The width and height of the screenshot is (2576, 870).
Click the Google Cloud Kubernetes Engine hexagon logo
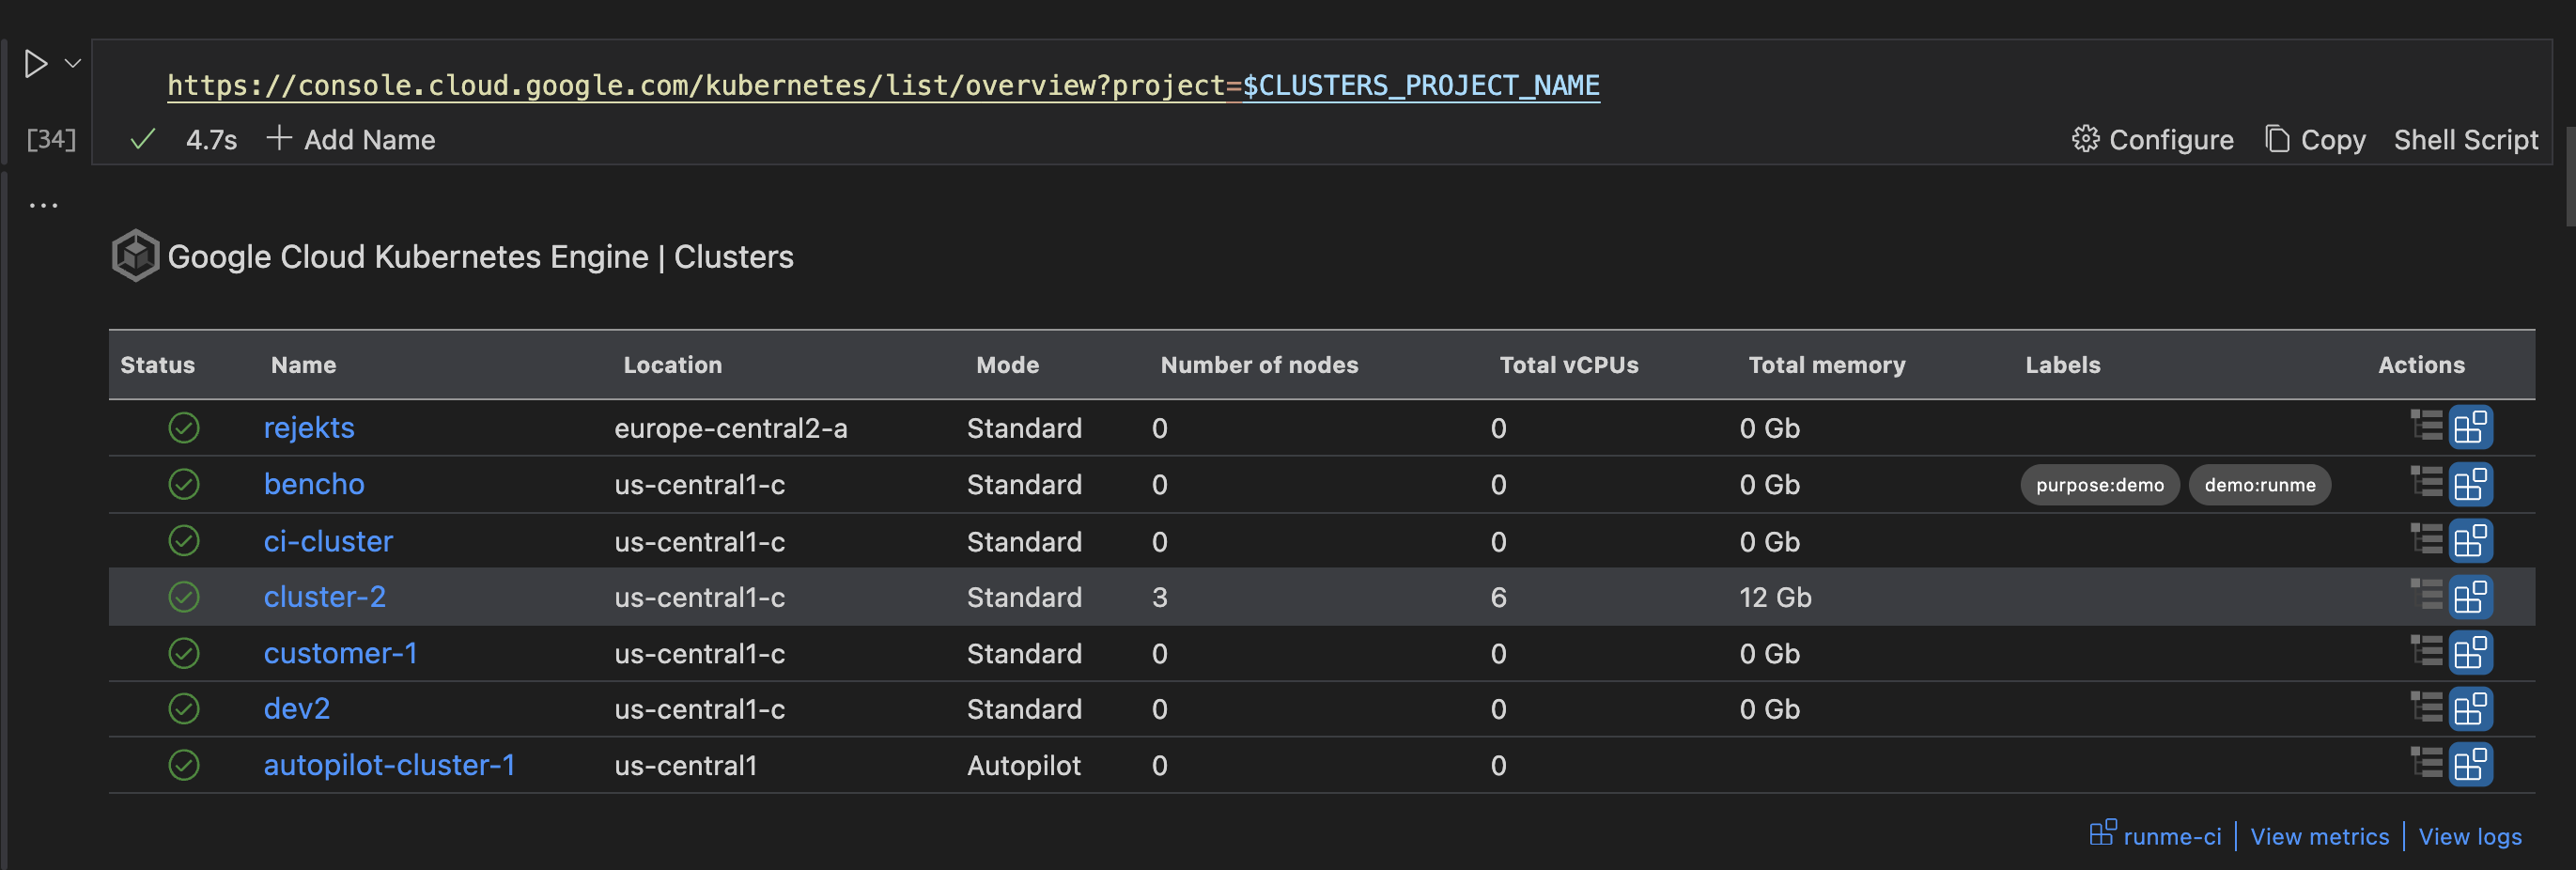(x=136, y=255)
